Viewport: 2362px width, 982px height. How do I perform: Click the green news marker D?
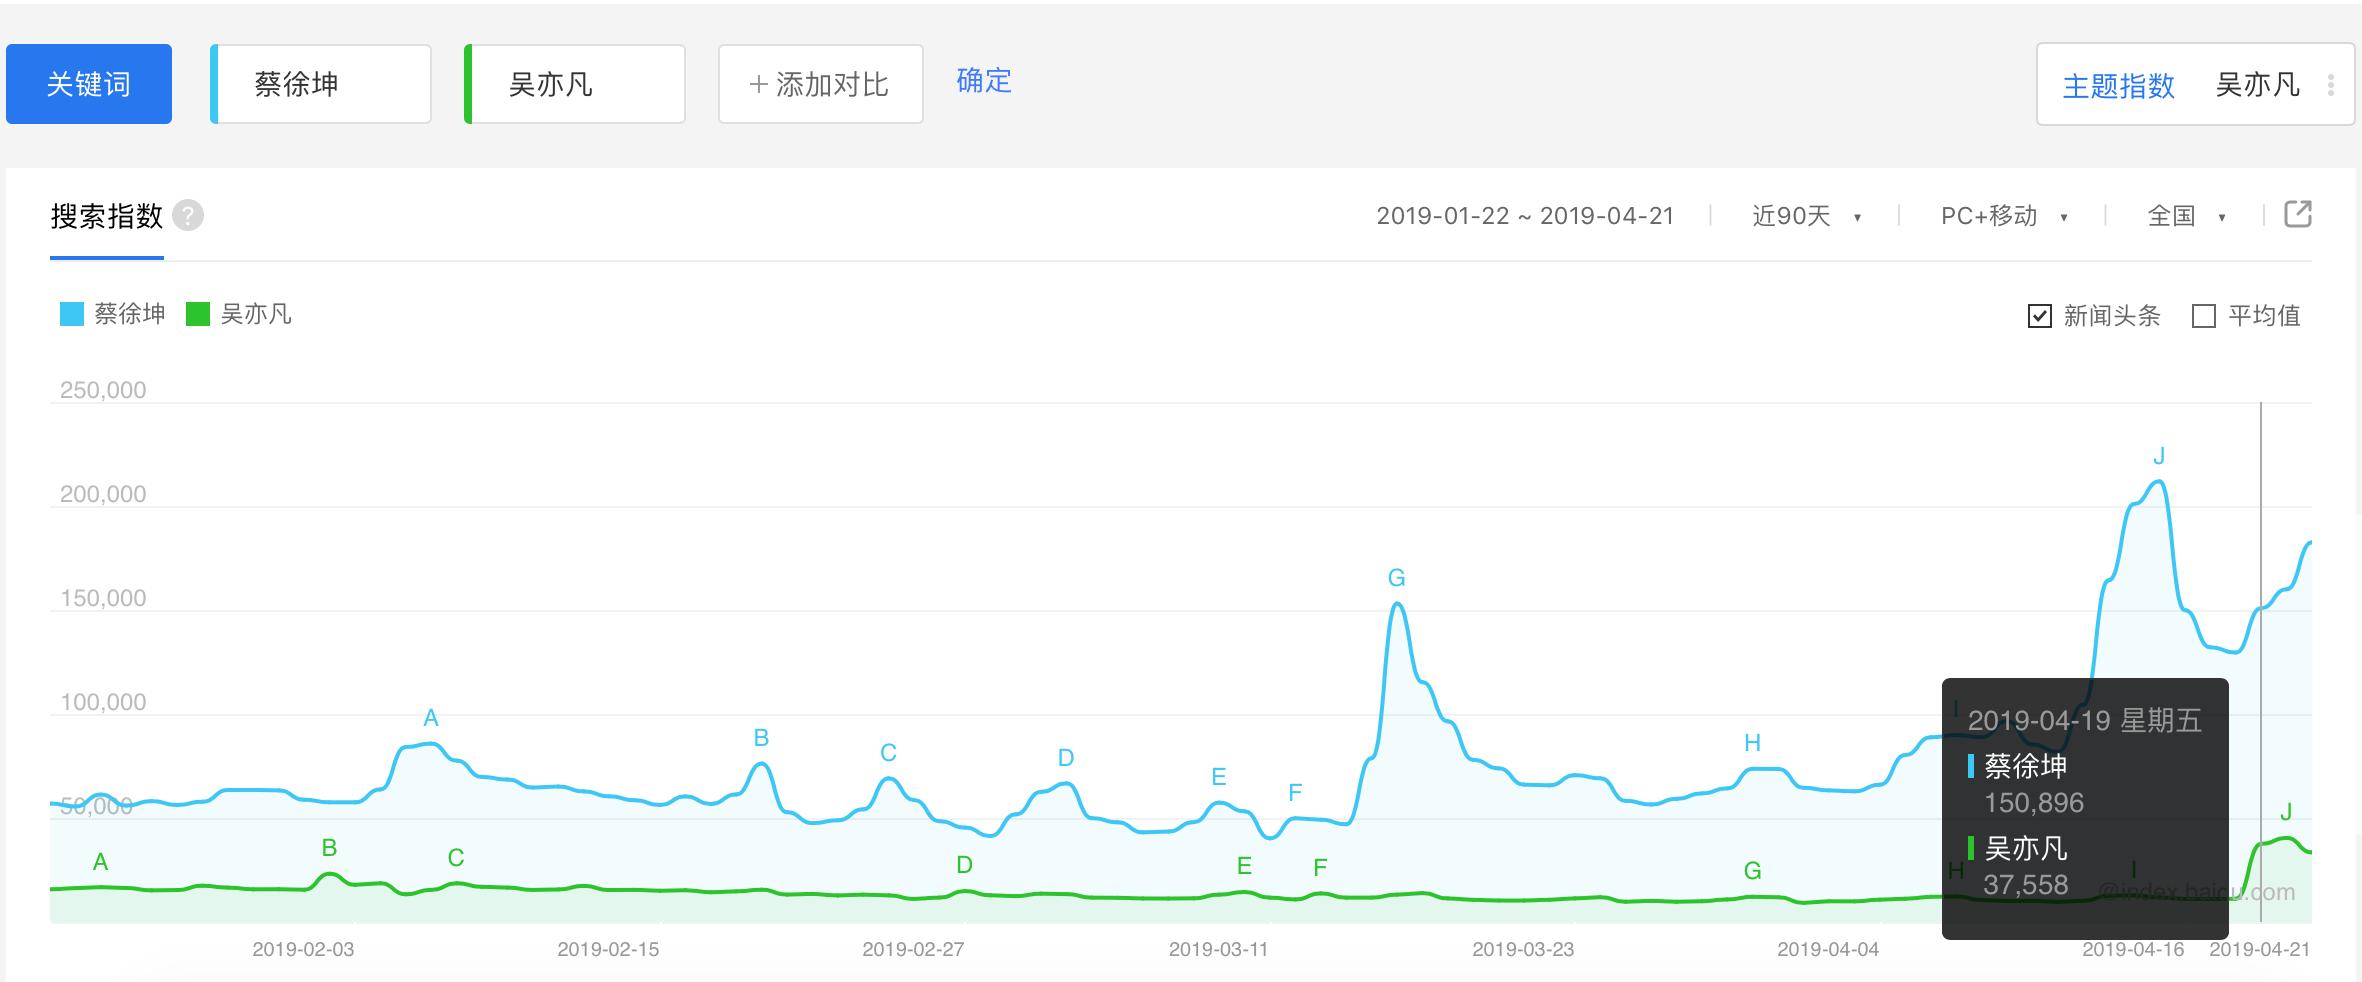click(x=964, y=865)
